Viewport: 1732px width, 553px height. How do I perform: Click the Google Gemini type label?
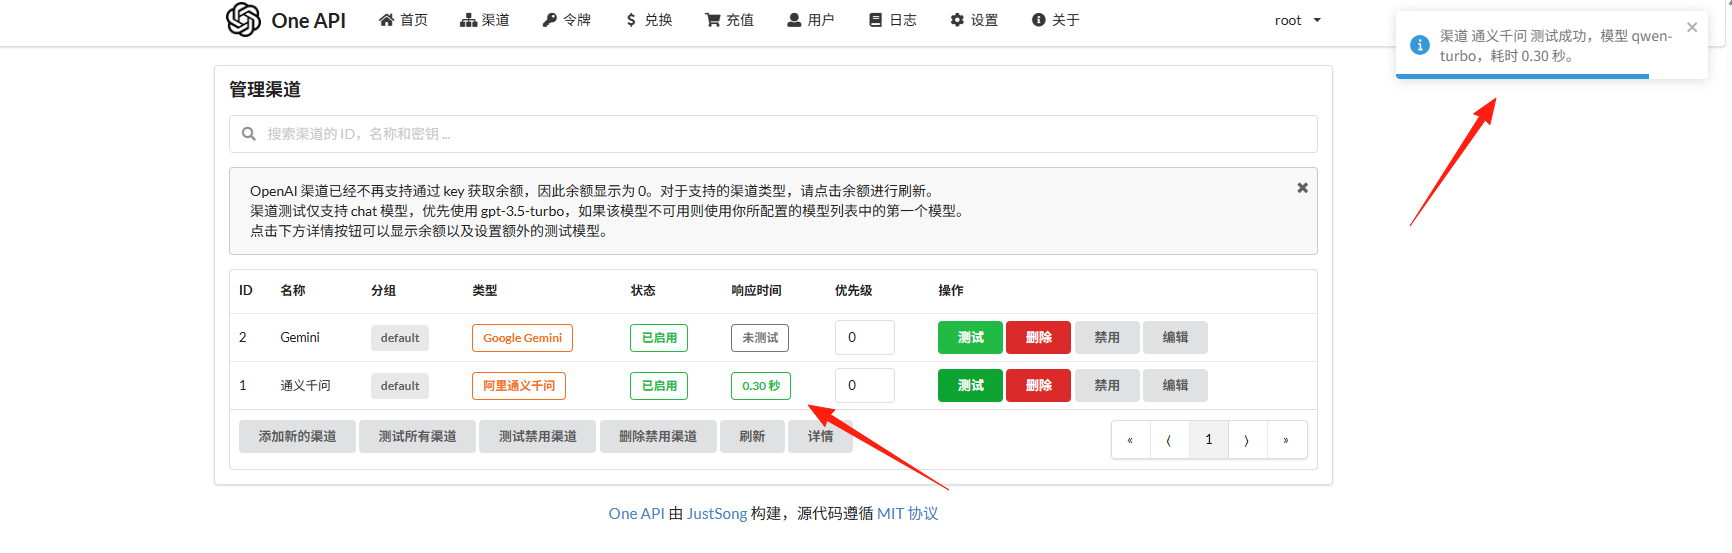[x=522, y=338]
